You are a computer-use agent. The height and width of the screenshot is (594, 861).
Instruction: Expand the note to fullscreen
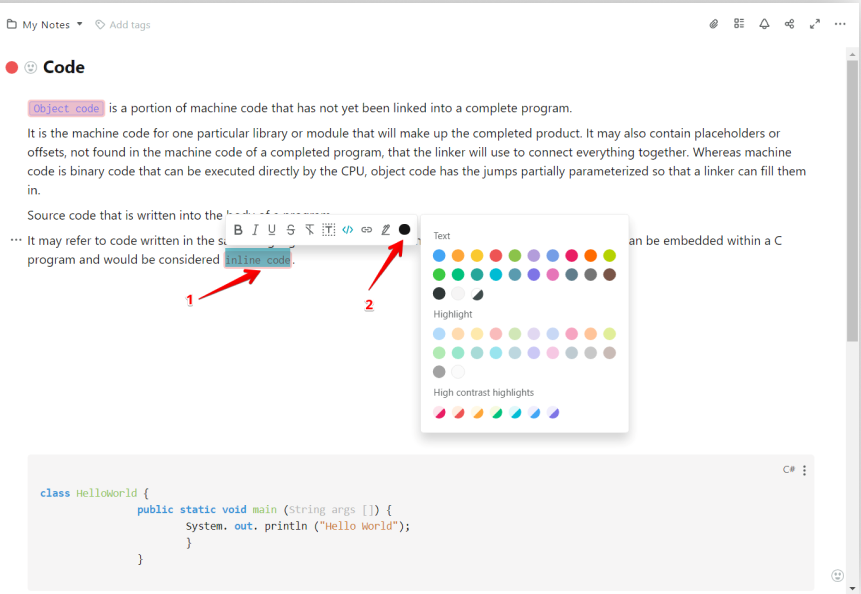click(x=814, y=23)
